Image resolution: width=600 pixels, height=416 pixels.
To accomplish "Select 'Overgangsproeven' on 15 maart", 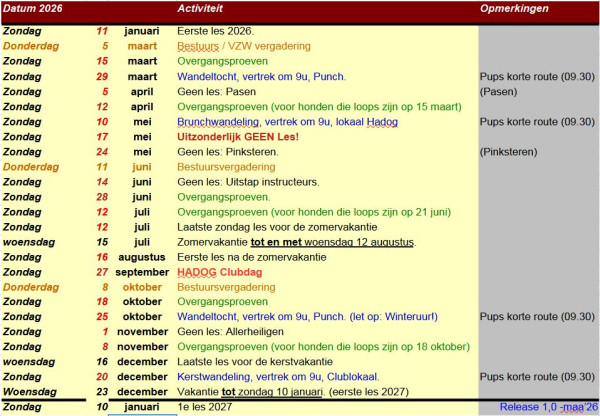I will coord(222,61).
